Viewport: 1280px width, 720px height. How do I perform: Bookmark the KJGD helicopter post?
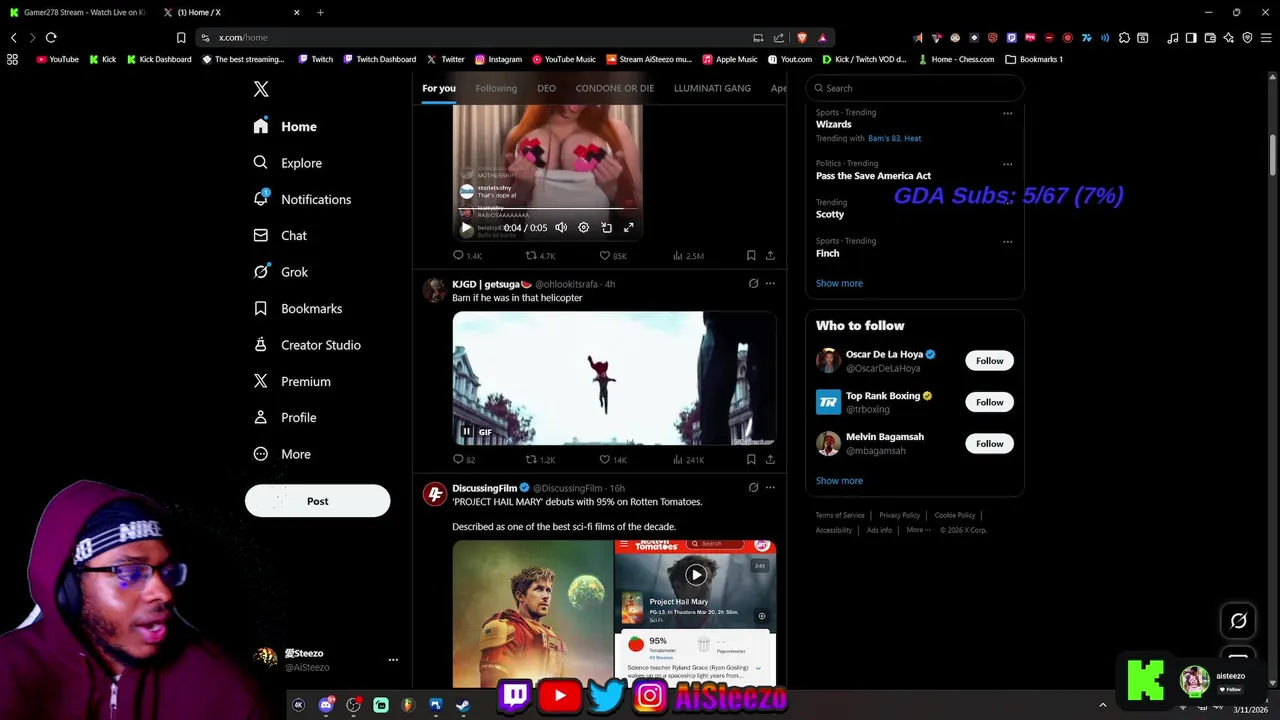(x=751, y=460)
